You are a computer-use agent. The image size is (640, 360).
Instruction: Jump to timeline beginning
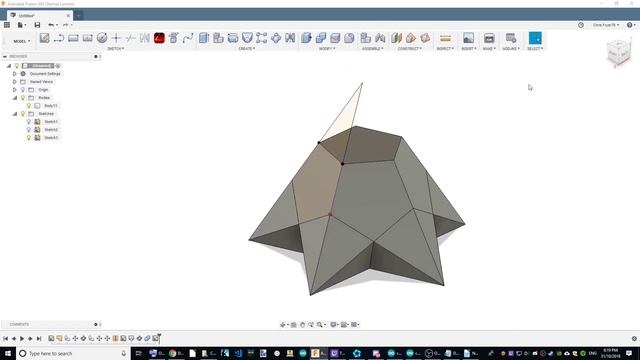coord(5,338)
